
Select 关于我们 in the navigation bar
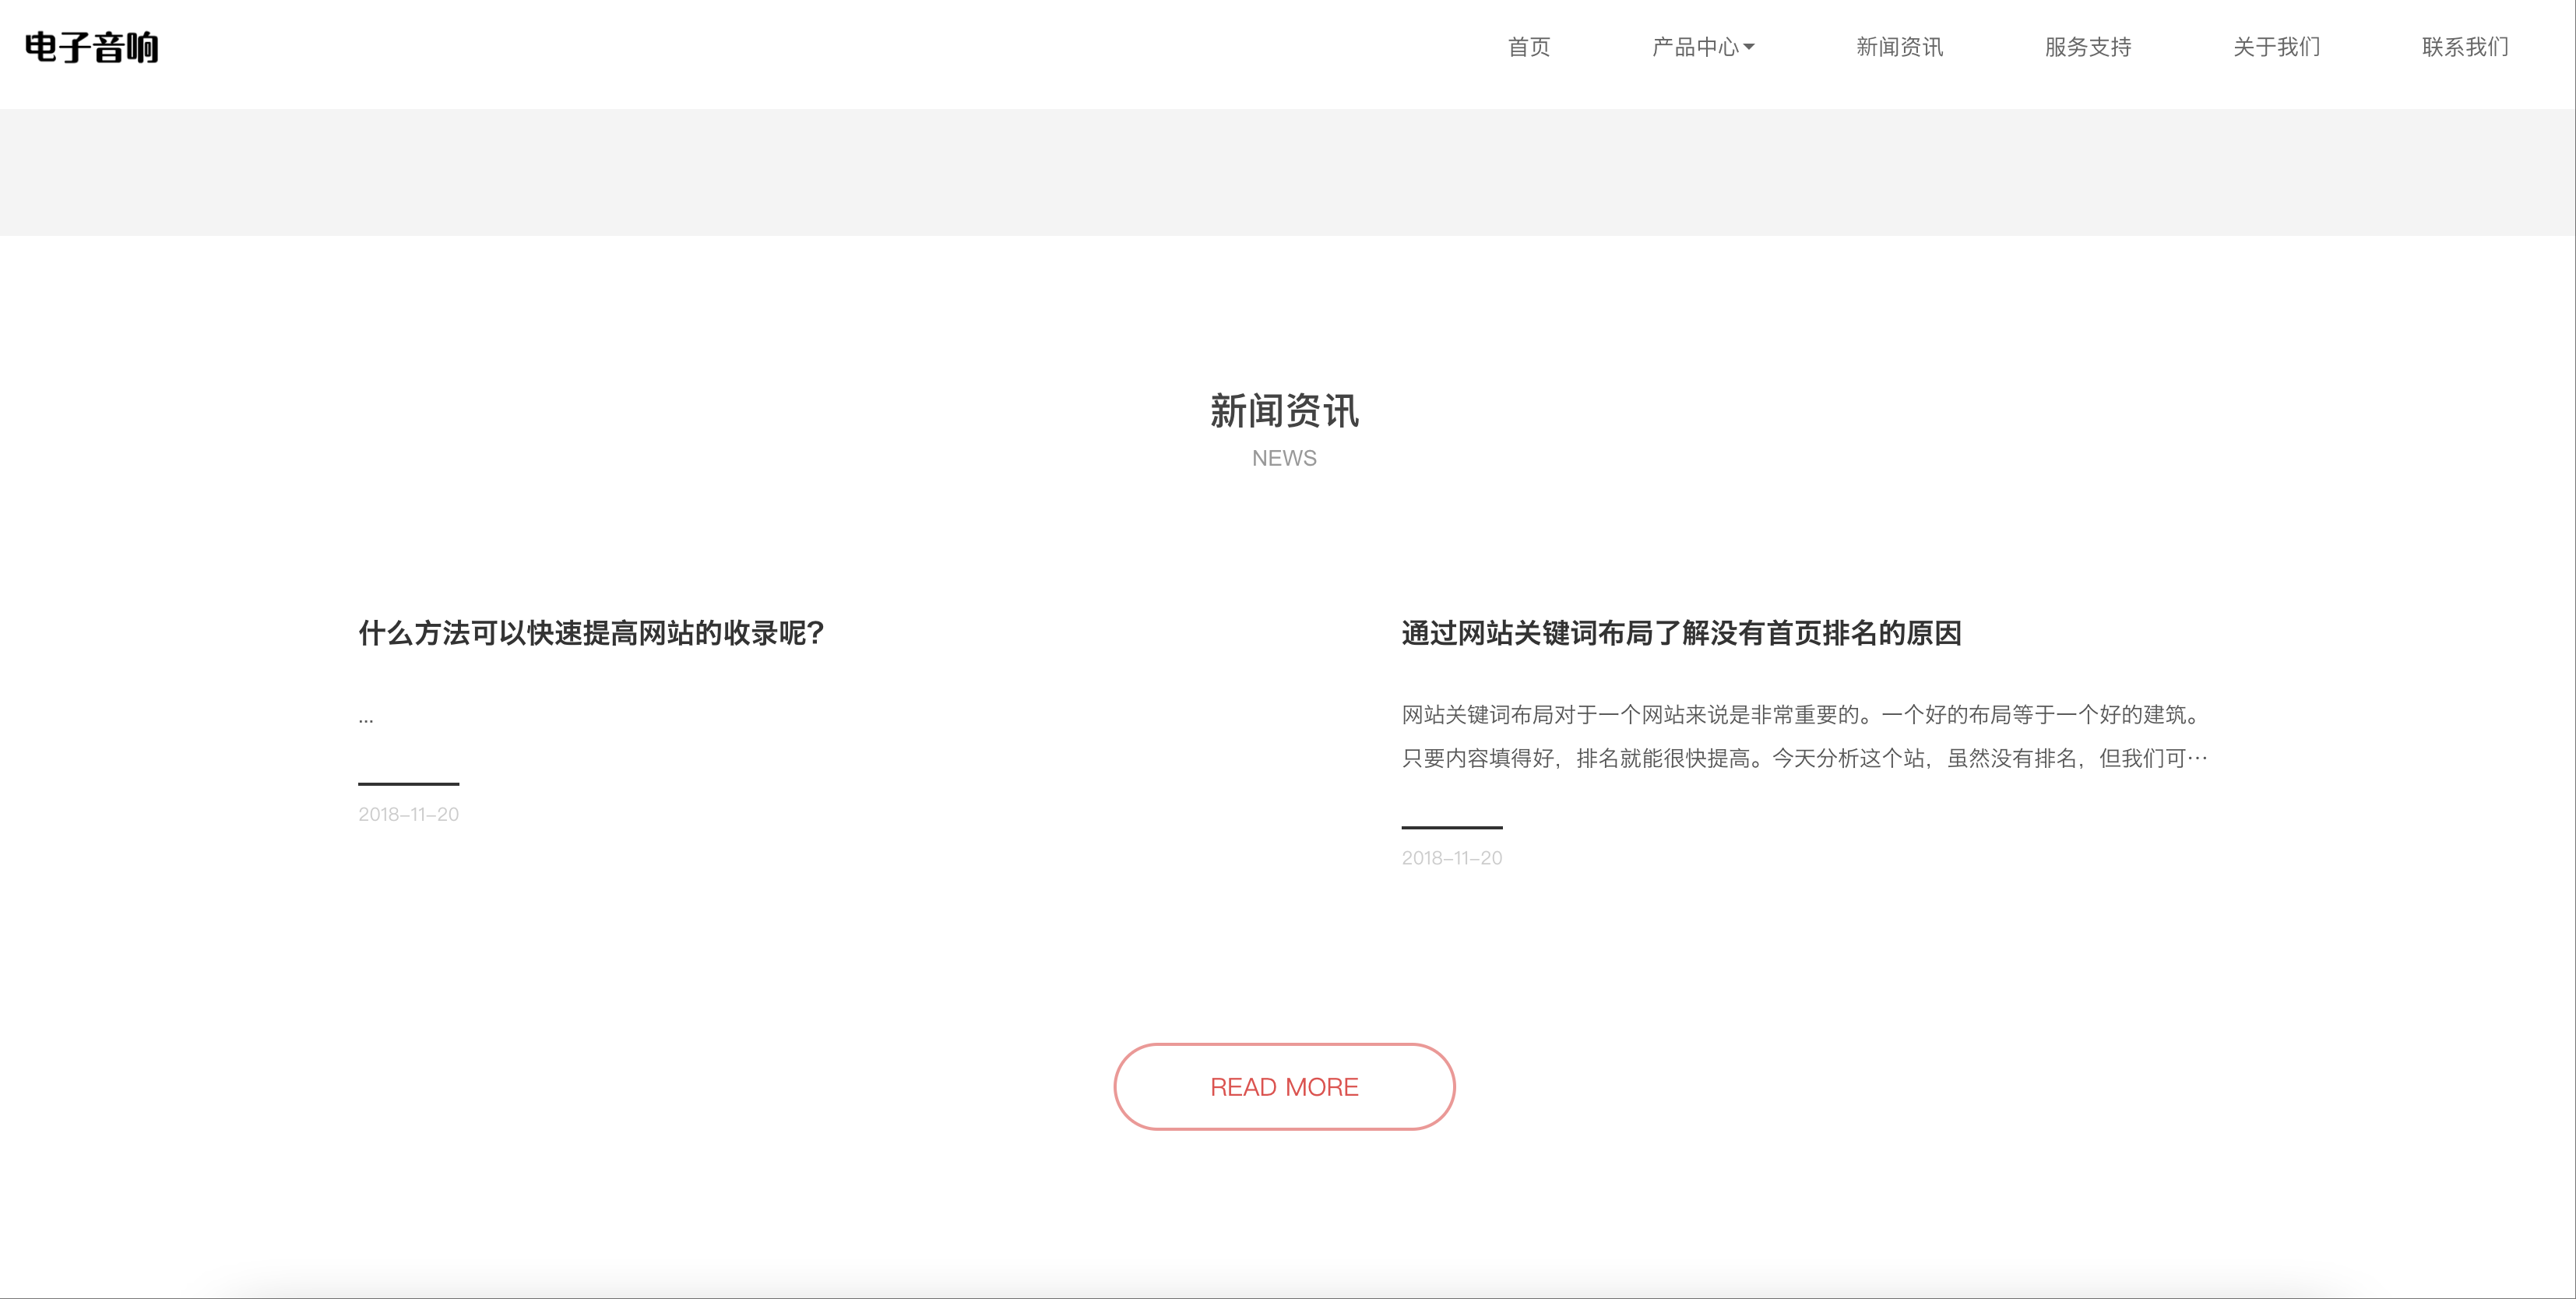tap(2276, 47)
